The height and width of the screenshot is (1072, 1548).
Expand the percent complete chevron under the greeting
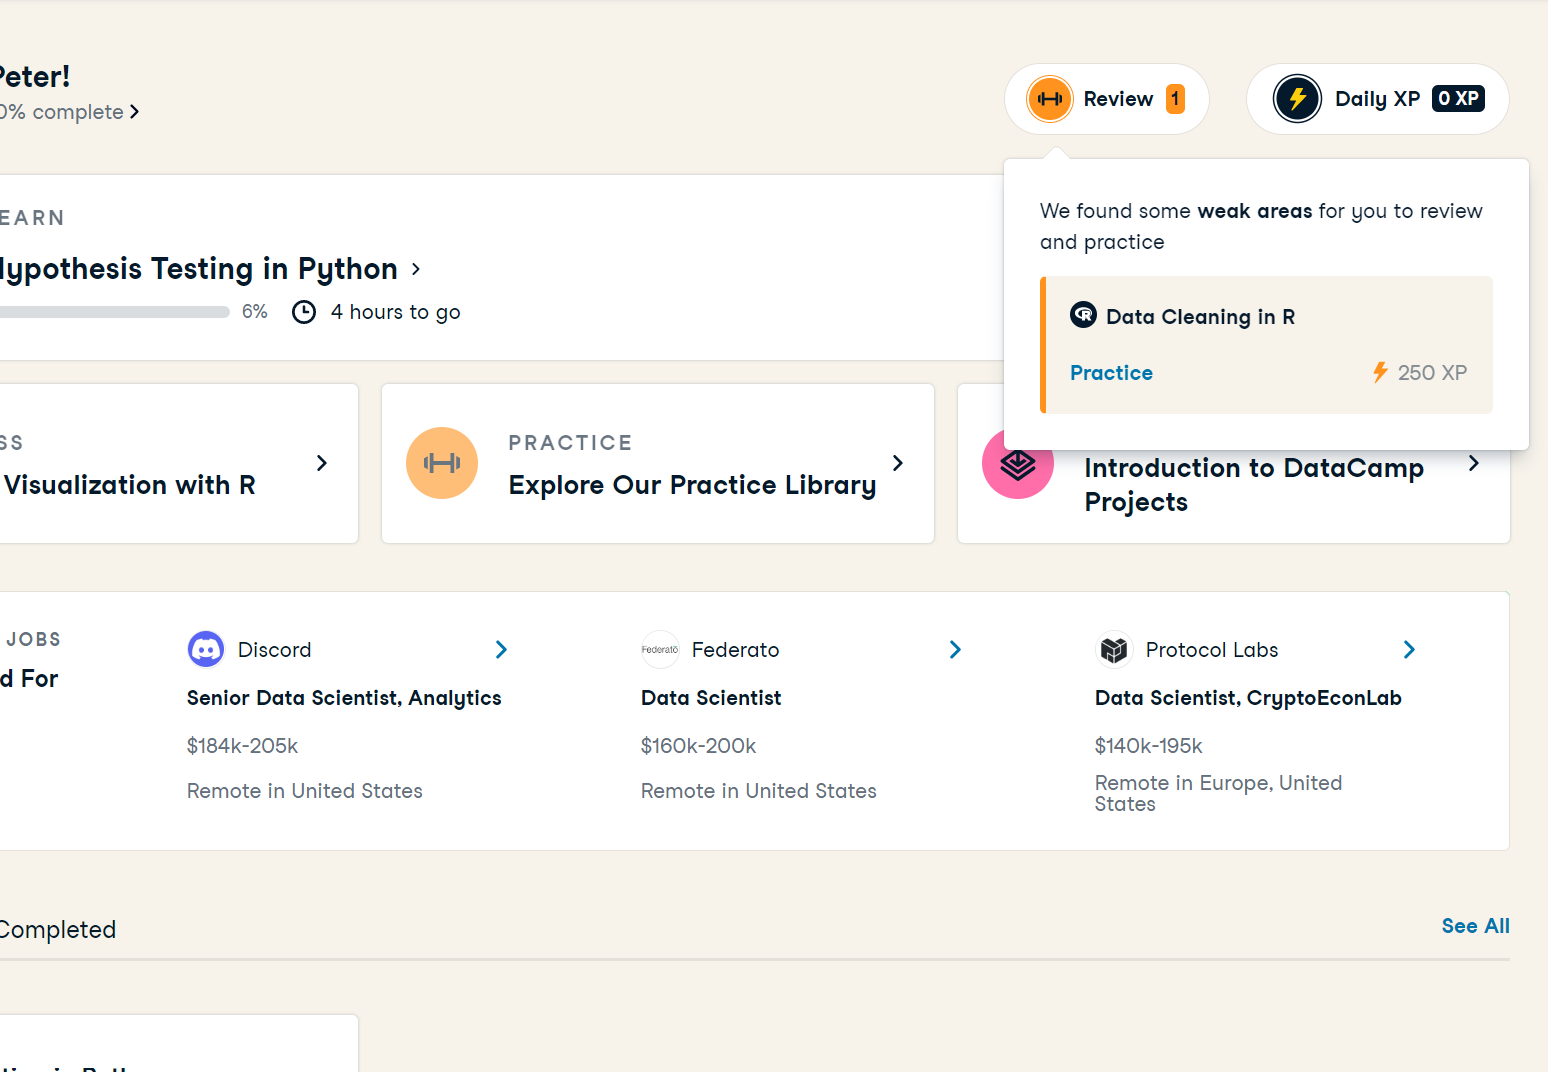coord(134,112)
